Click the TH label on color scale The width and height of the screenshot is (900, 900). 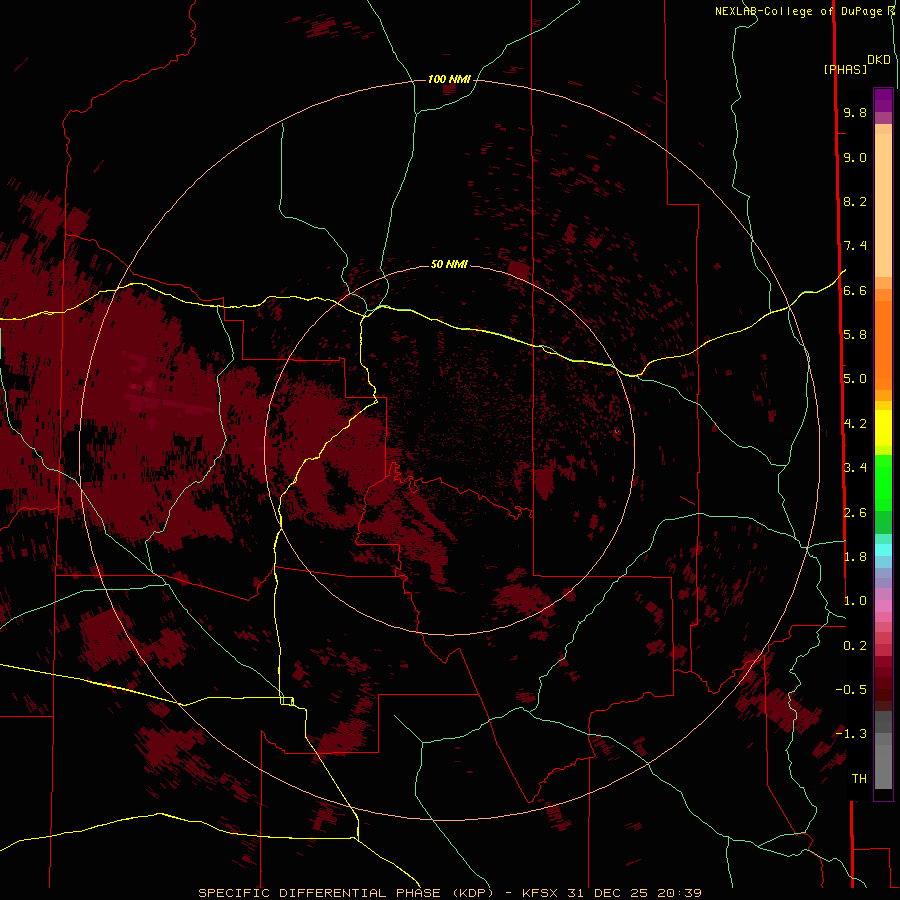[859, 779]
